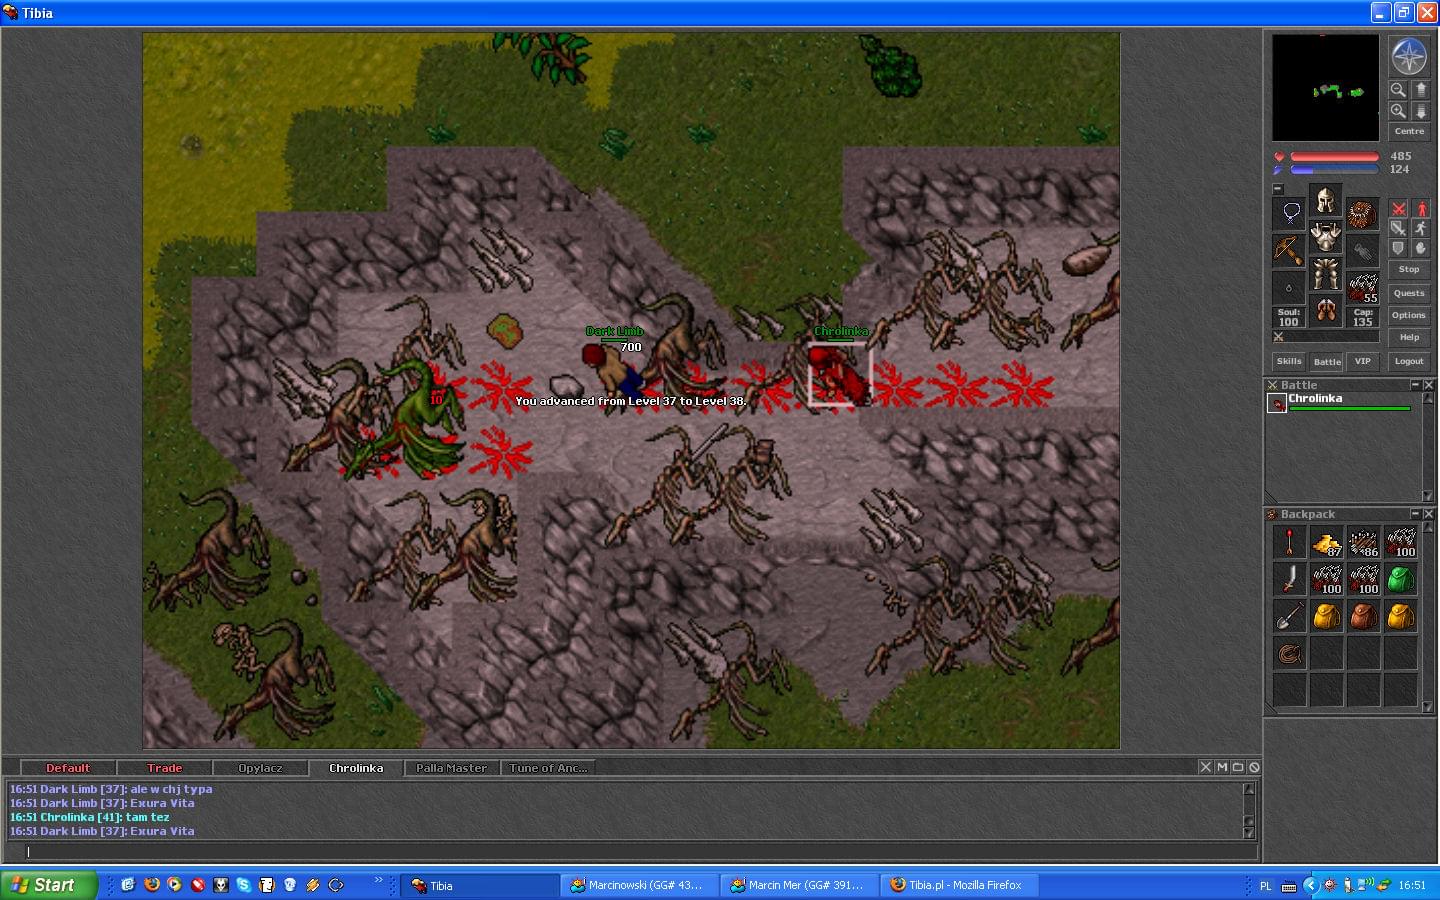Toggle the M server-messages chat button
The height and width of the screenshot is (900, 1440).
click(x=1222, y=767)
